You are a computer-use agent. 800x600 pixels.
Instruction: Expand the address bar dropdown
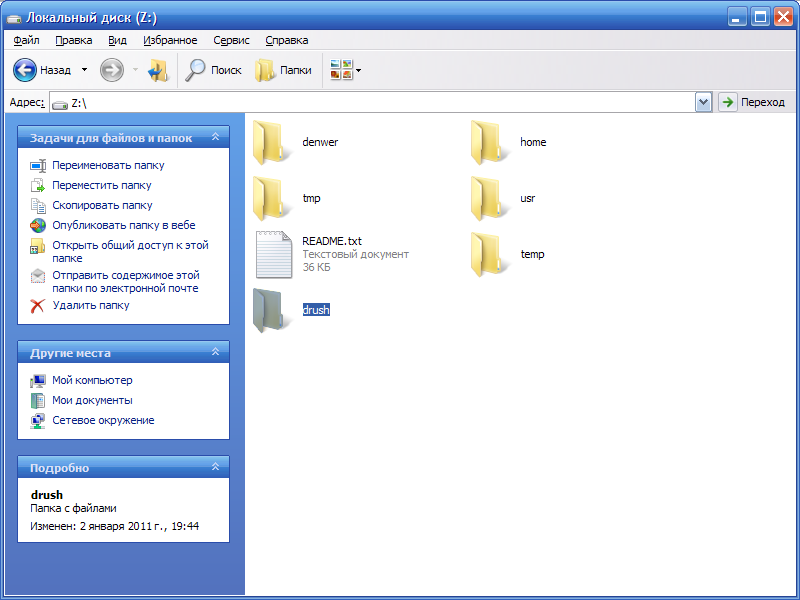[704, 103]
